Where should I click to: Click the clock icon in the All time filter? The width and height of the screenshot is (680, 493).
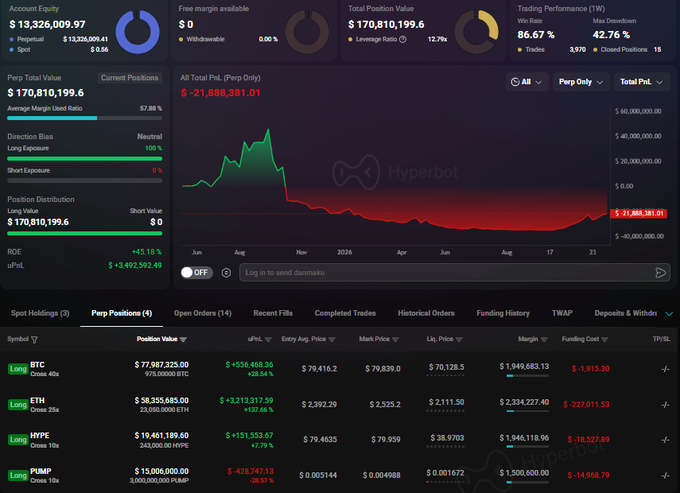click(515, 82)
